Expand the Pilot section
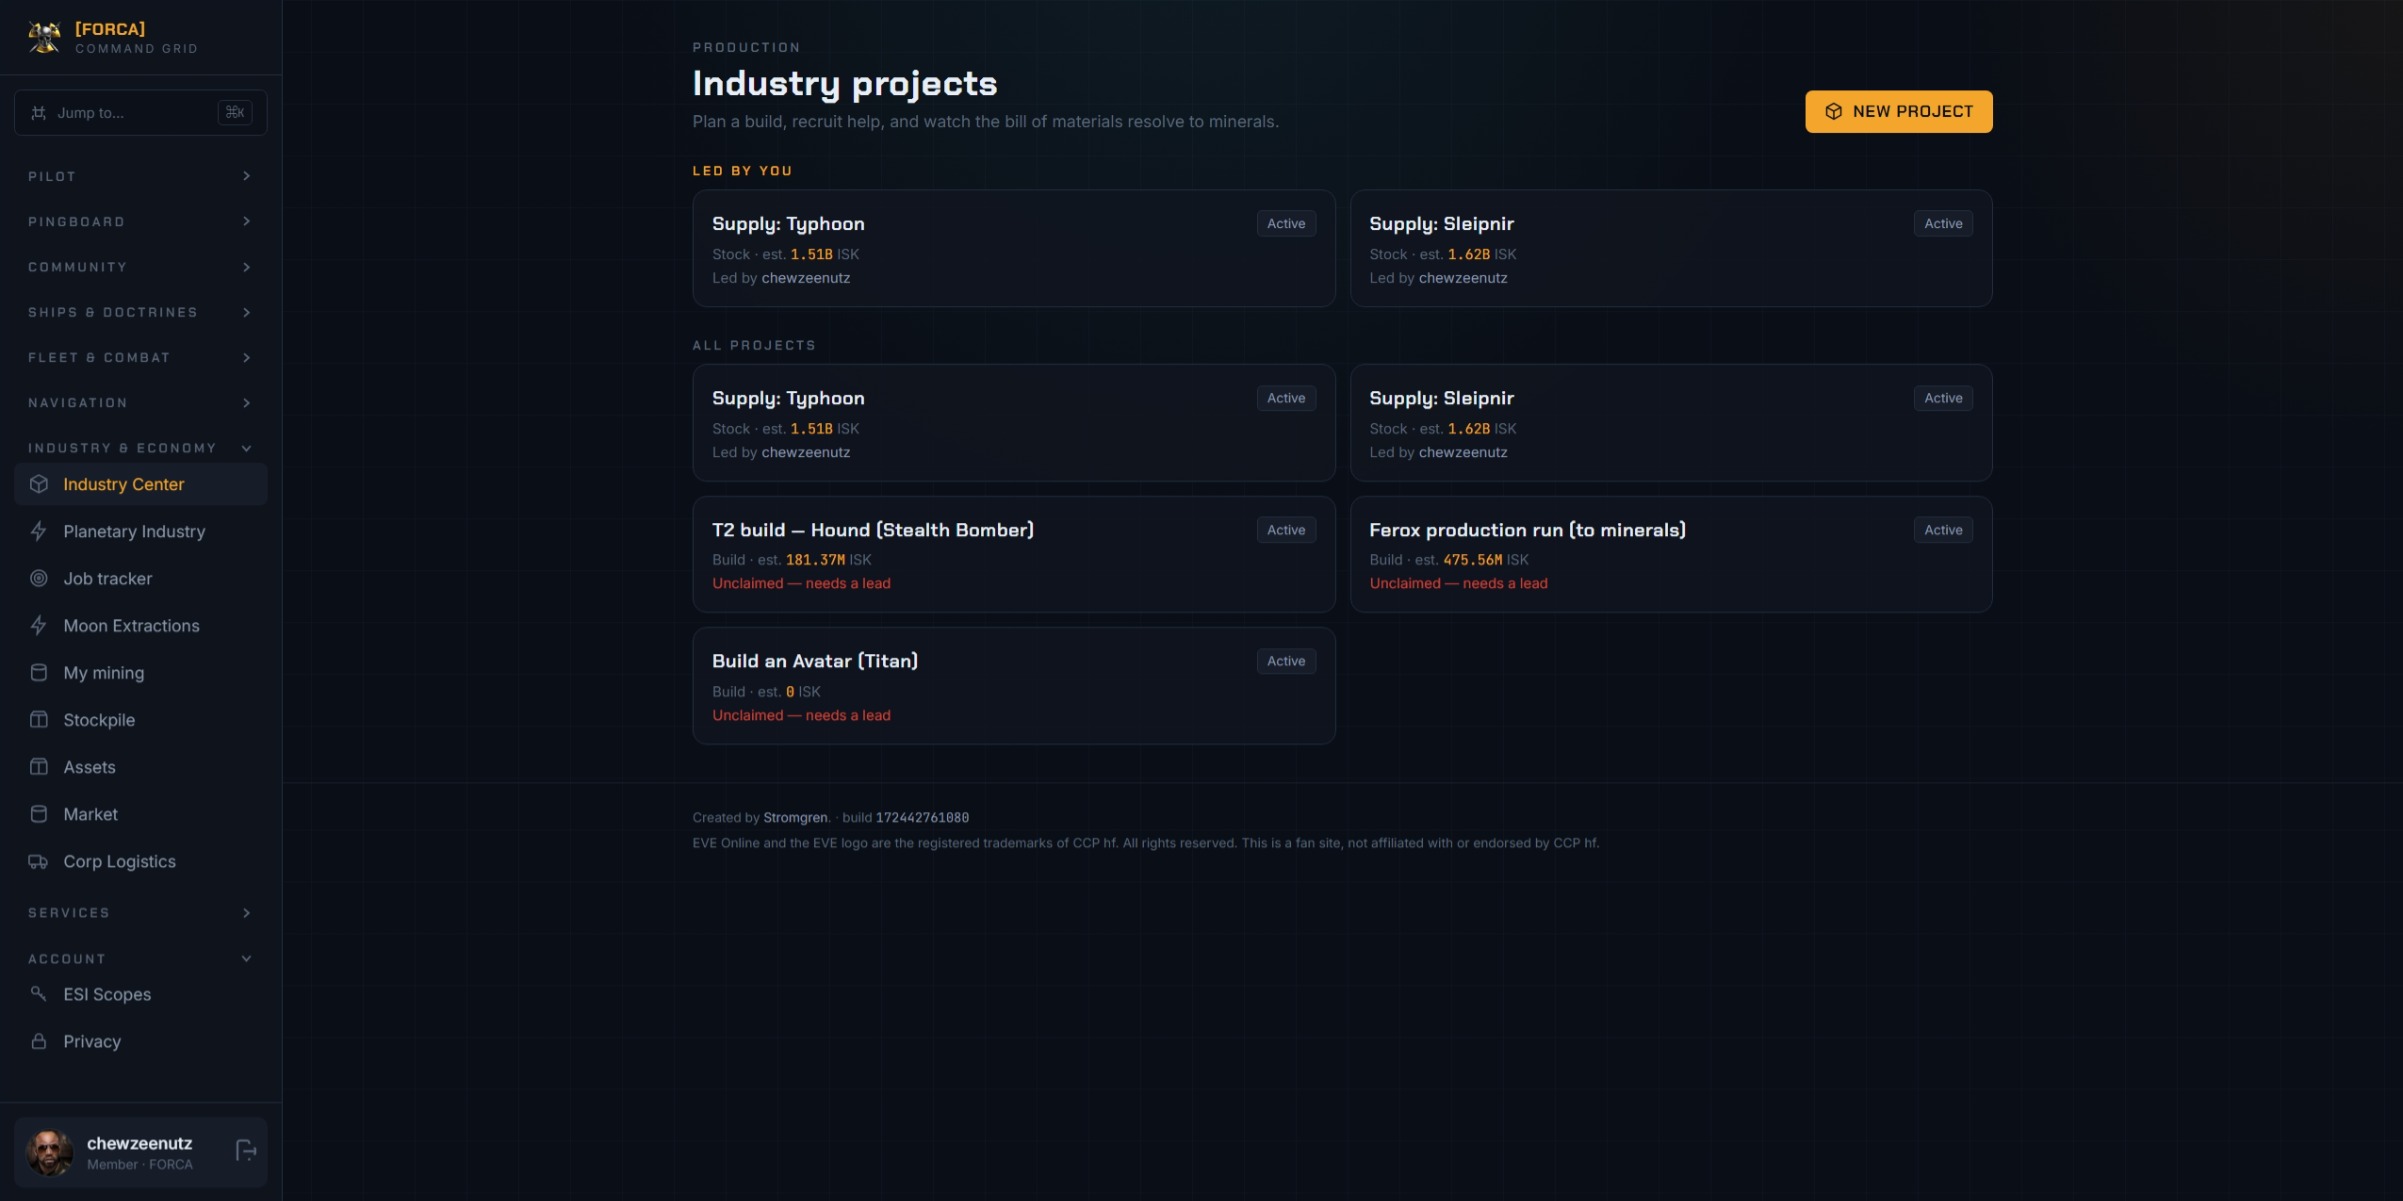Screen dimensions: 2403x1201 click(140, 176)
